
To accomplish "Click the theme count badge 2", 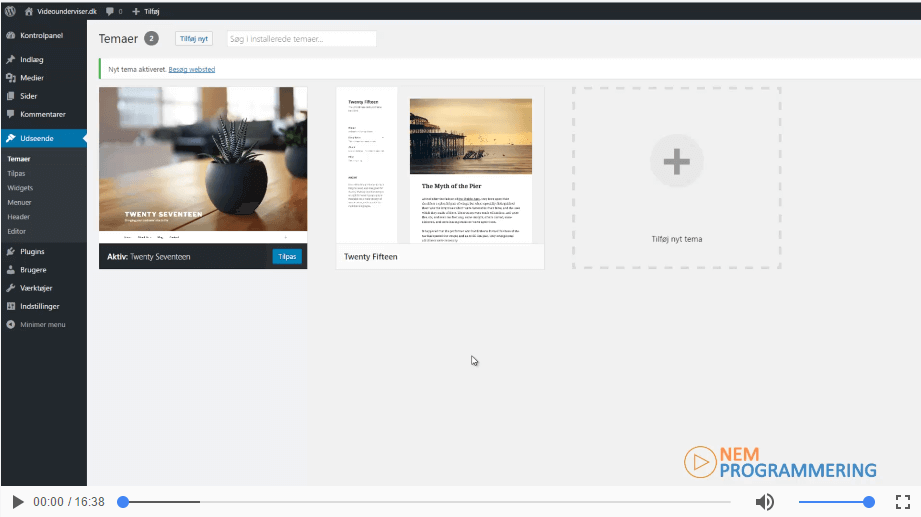I will tap(151, 39).
